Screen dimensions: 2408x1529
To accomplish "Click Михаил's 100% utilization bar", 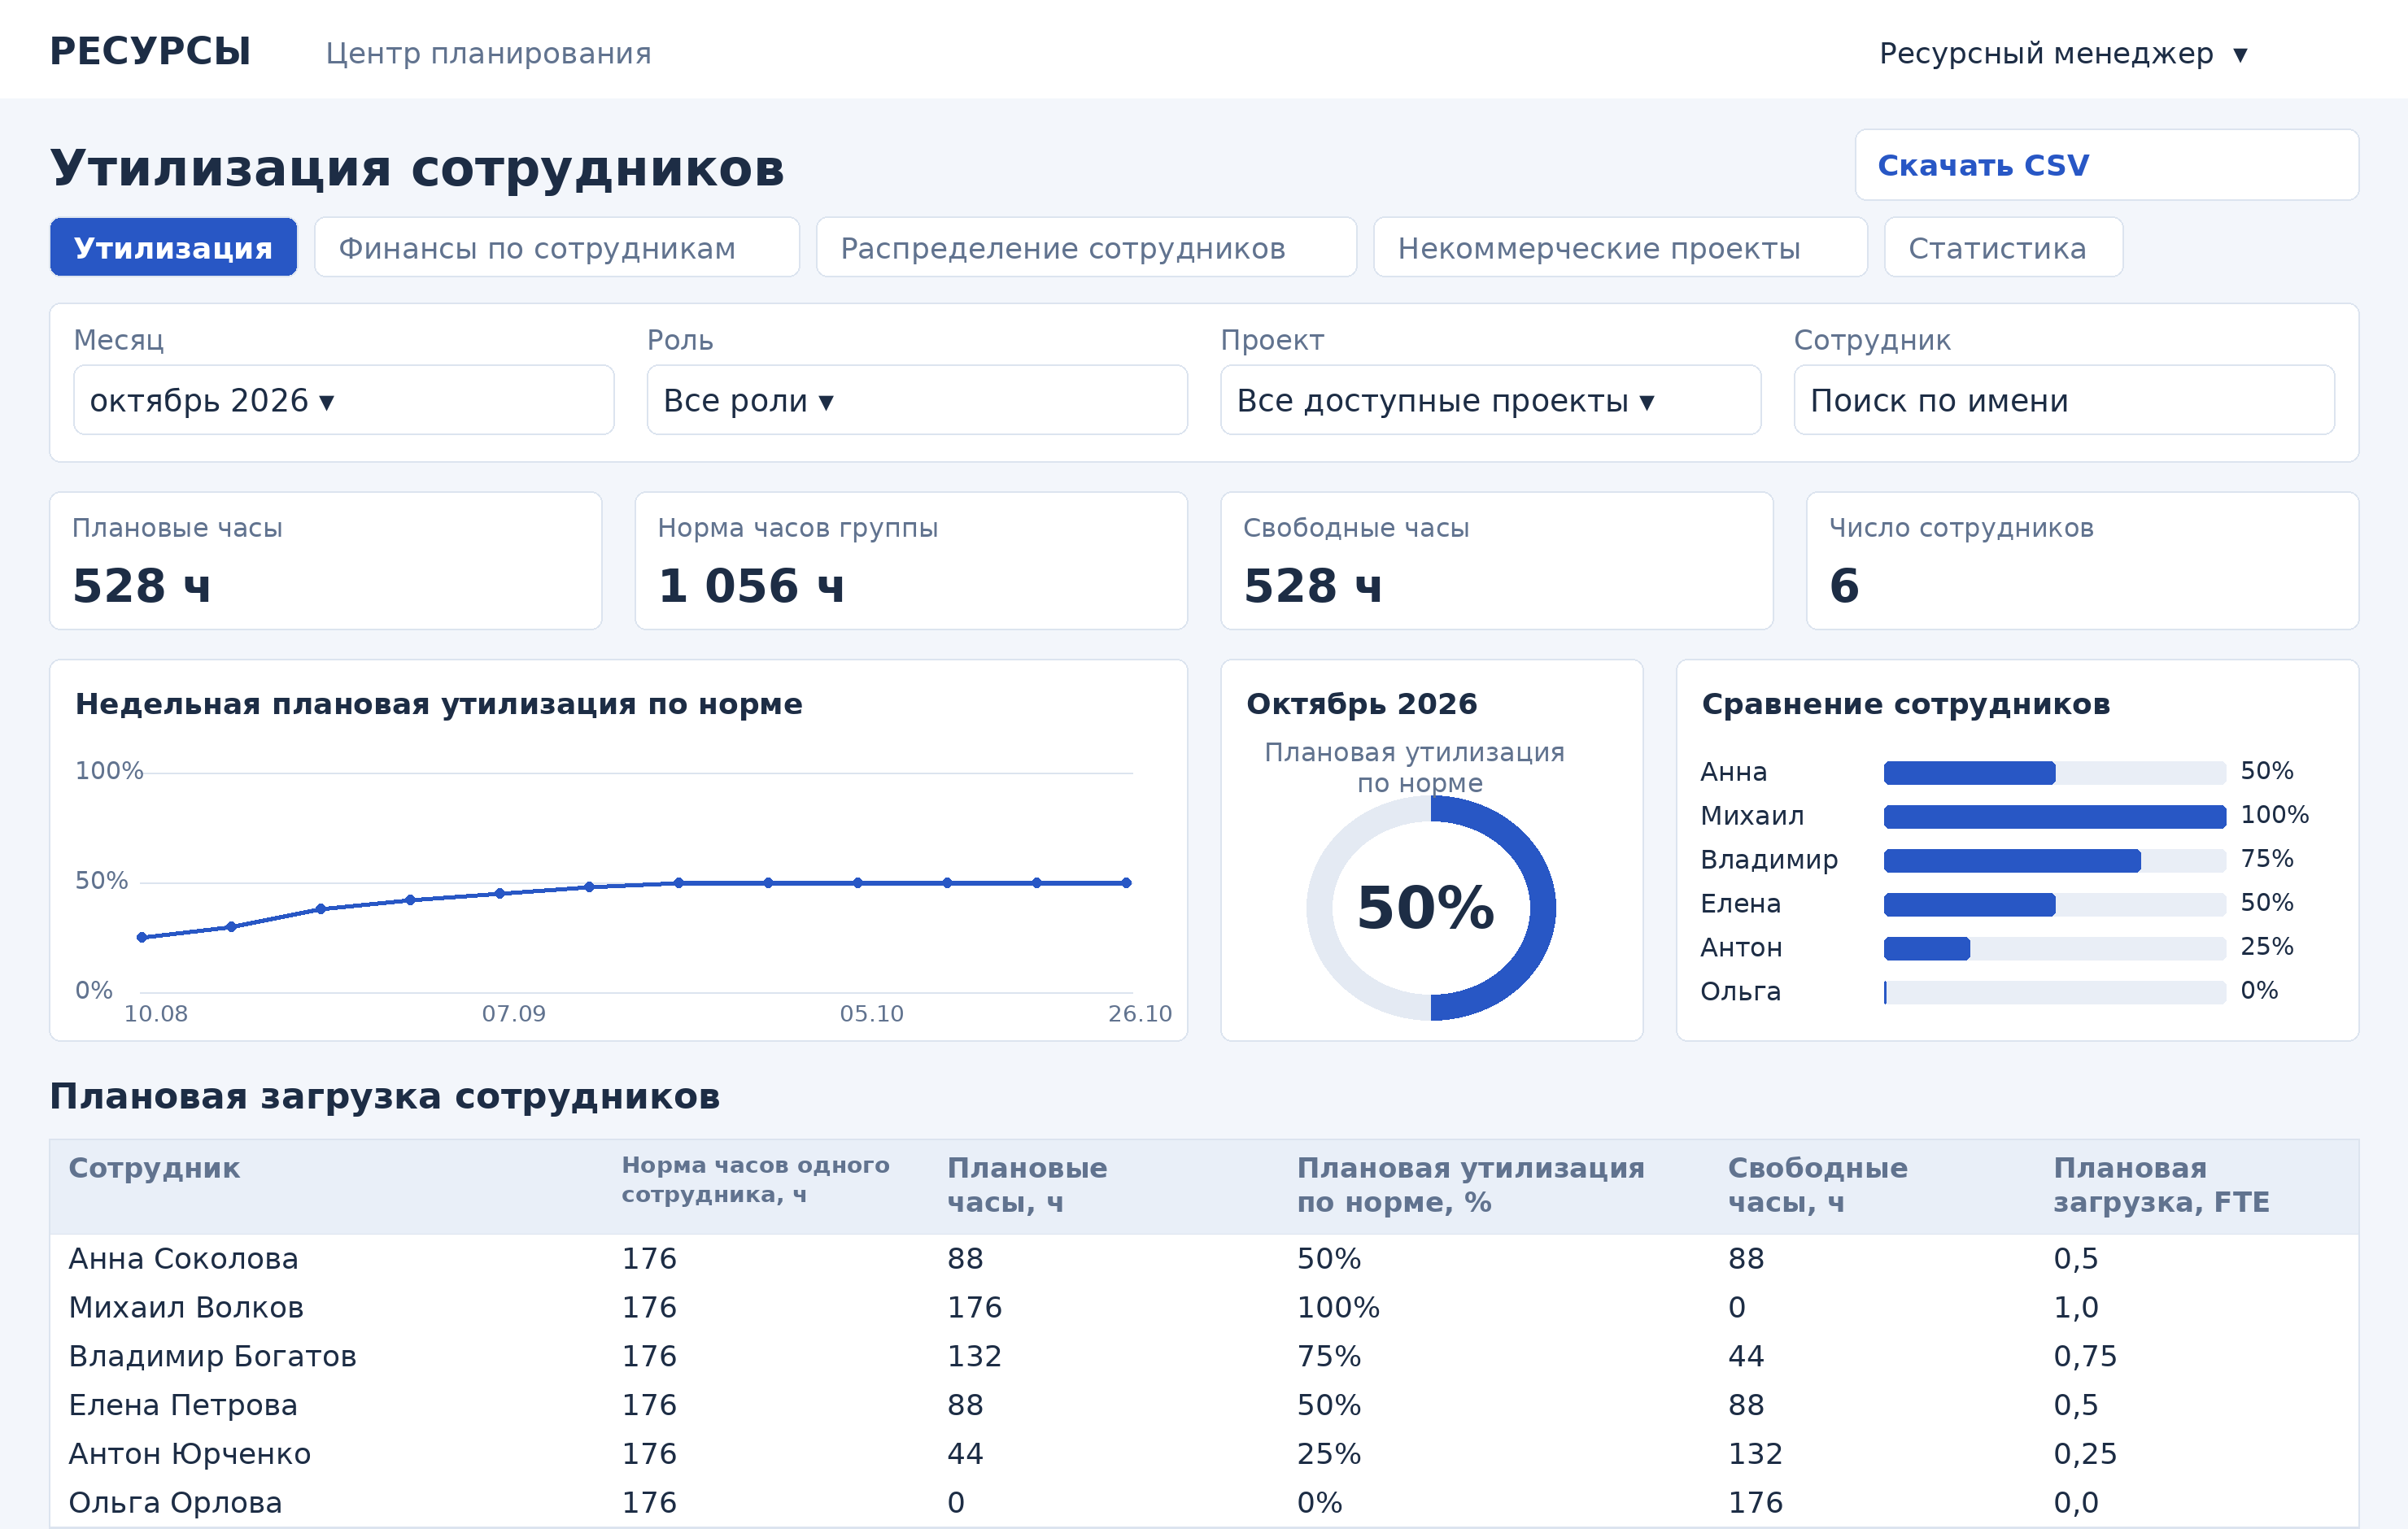I will point(2054,817).
